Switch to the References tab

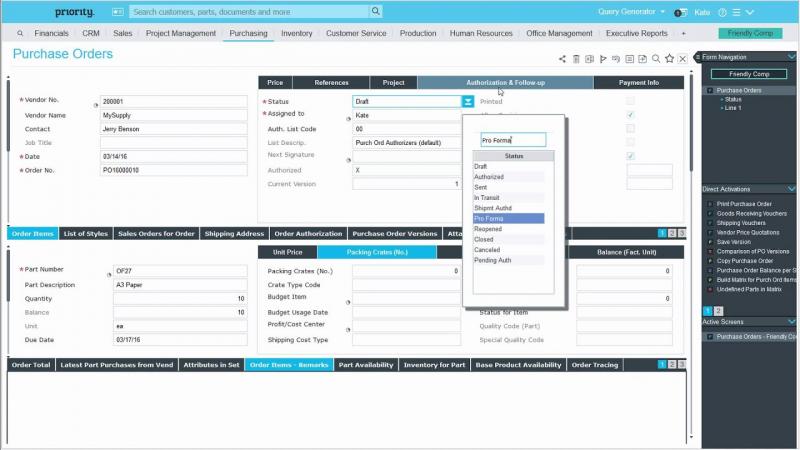(331, 83)
